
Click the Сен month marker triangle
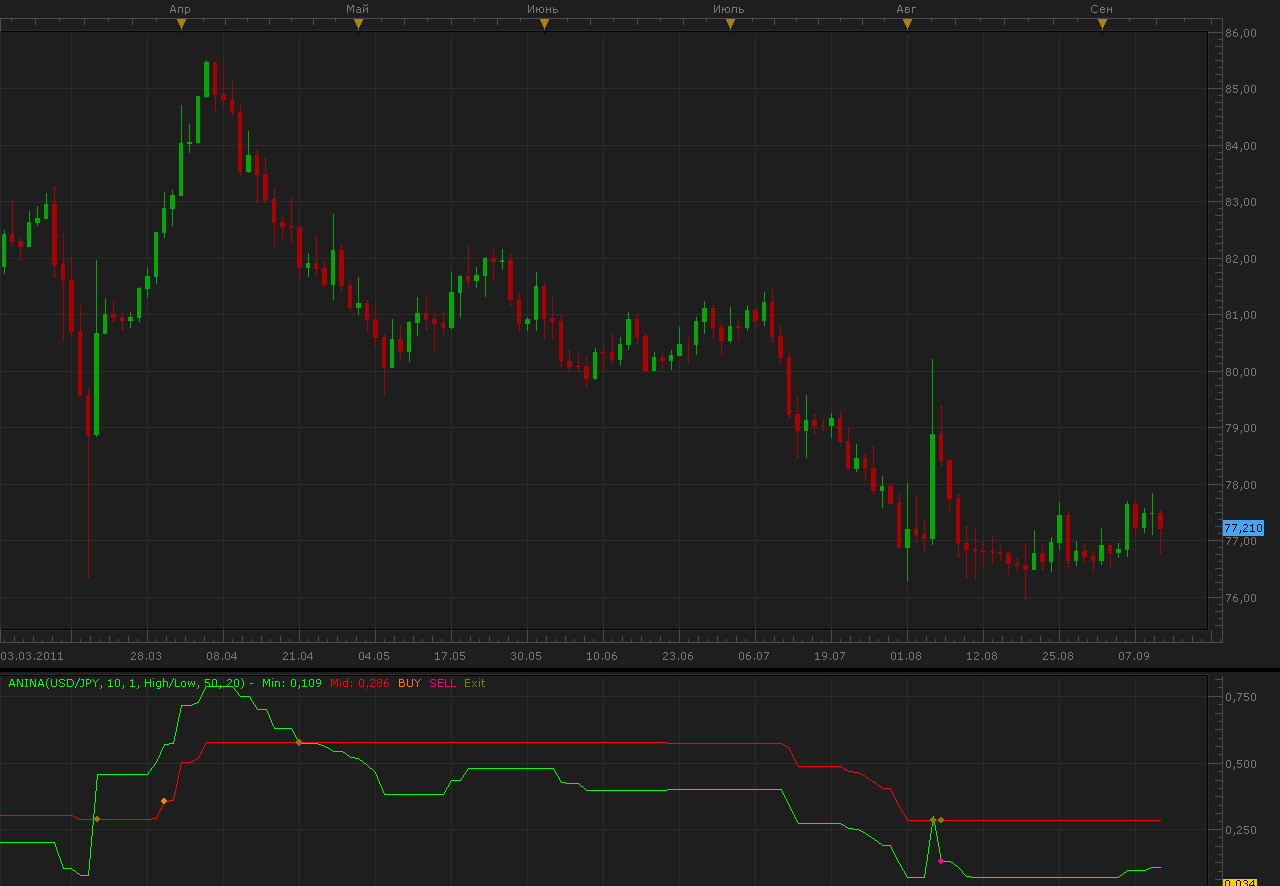(1102, 24)
